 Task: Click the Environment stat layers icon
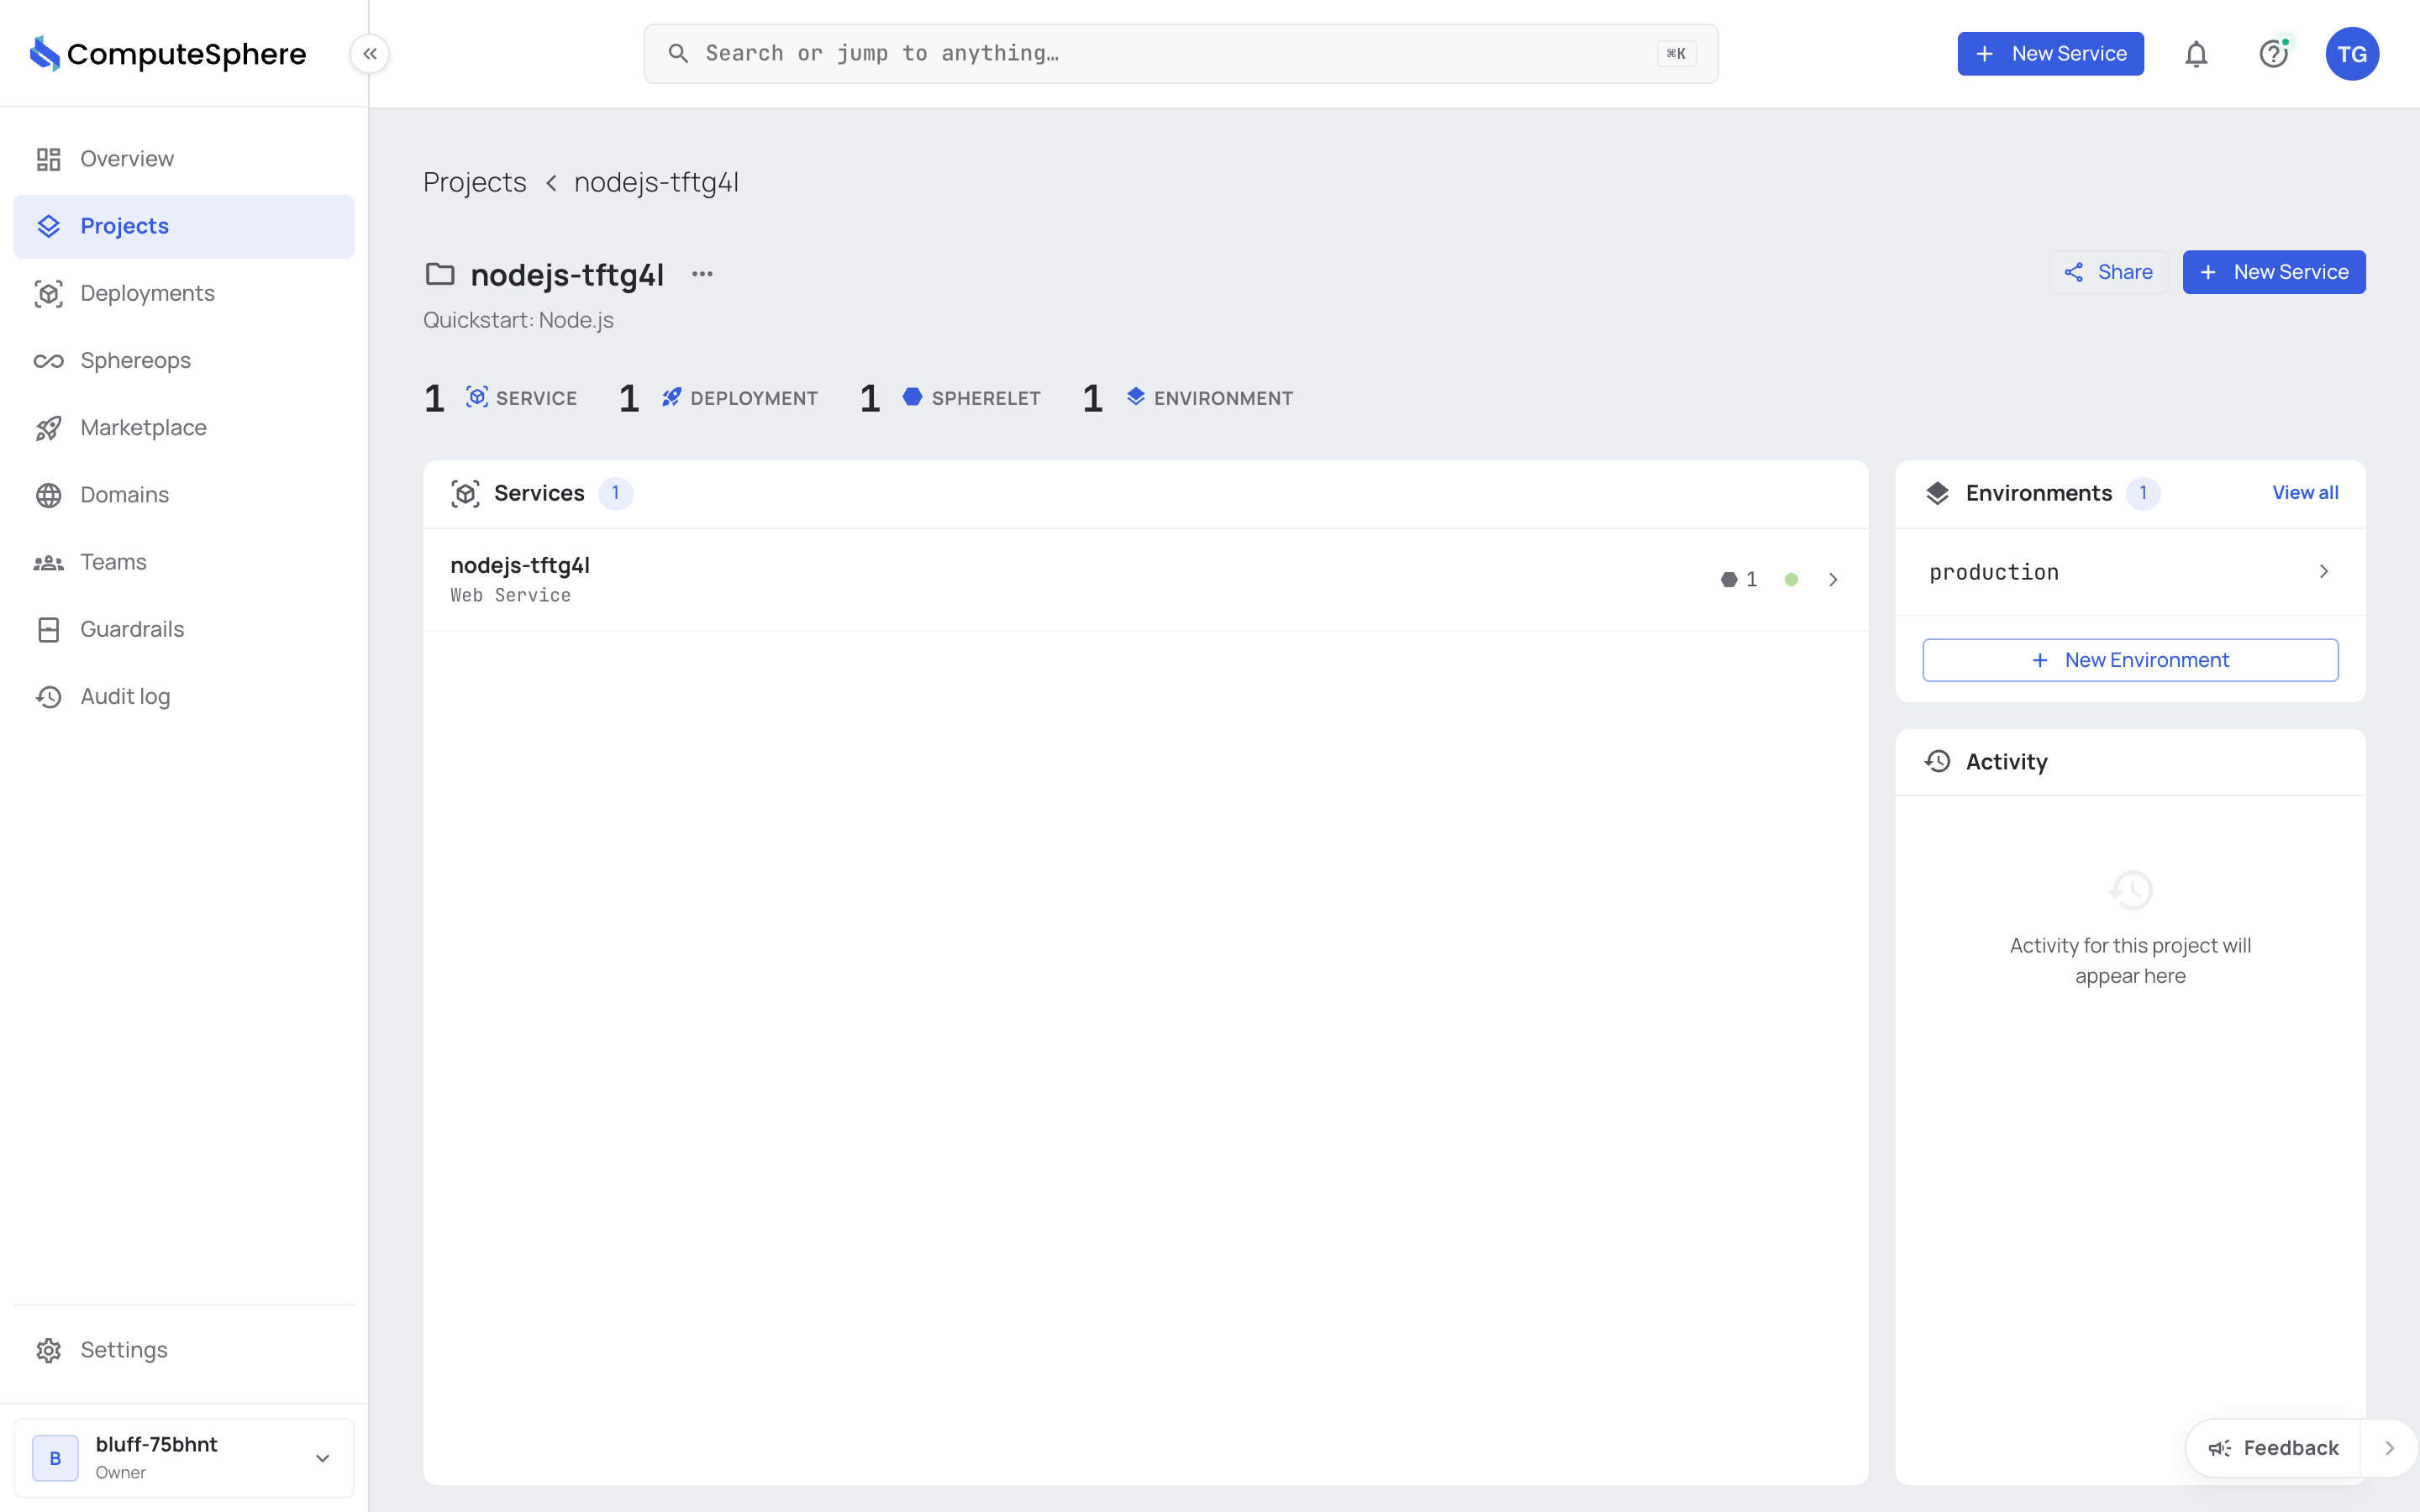tap(1136, 397)
